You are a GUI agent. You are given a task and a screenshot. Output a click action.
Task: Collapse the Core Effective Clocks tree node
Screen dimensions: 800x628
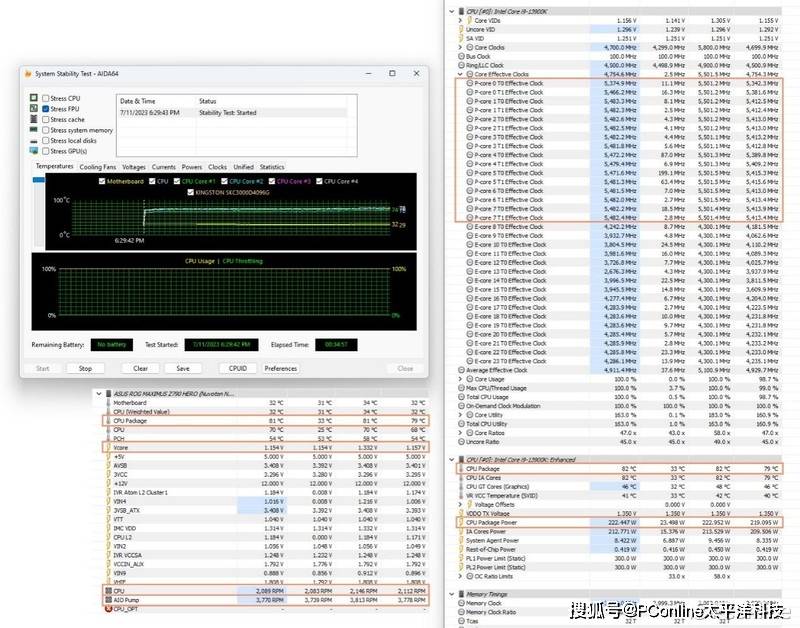(x=460, y=74)
